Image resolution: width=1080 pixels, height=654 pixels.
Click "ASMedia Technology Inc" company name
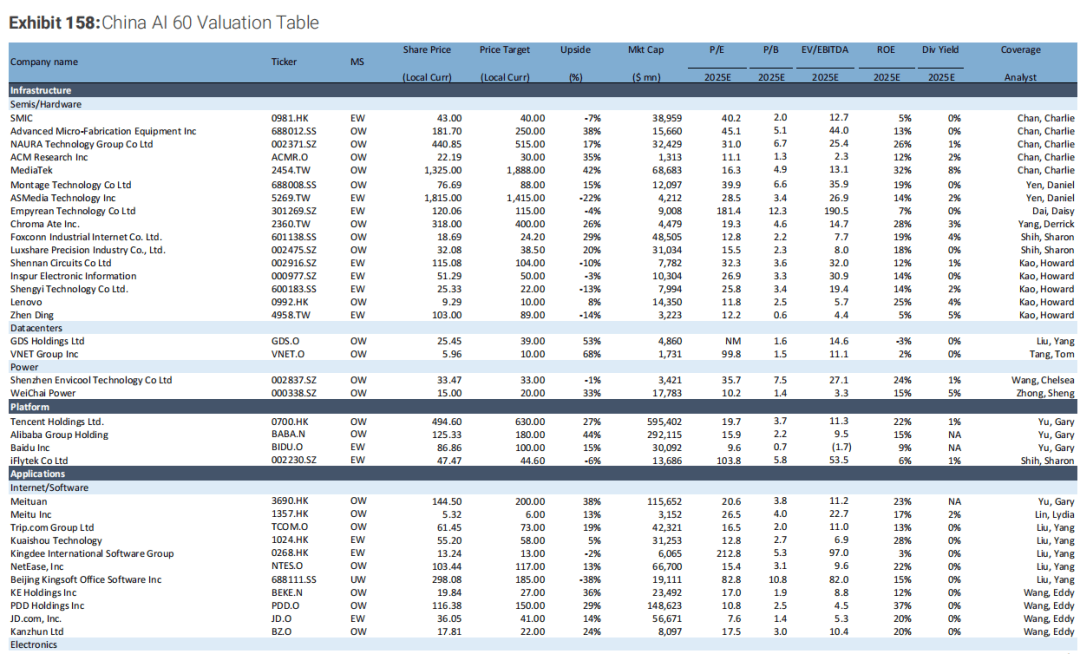pos(63,198)
